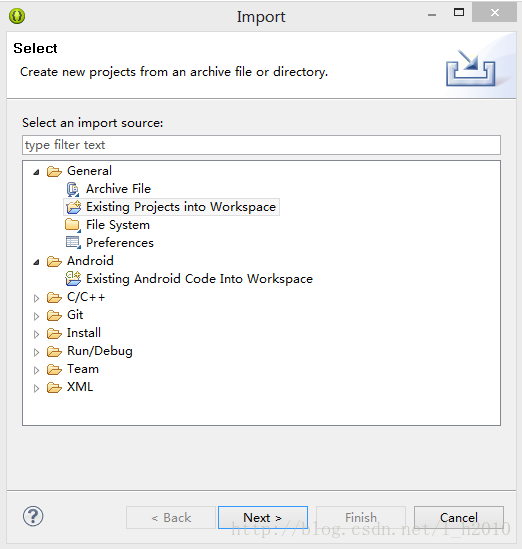This screenshot has height=549, width=522.
Task: Expand the Run/Debug category
Action: (x=36, y=352)
